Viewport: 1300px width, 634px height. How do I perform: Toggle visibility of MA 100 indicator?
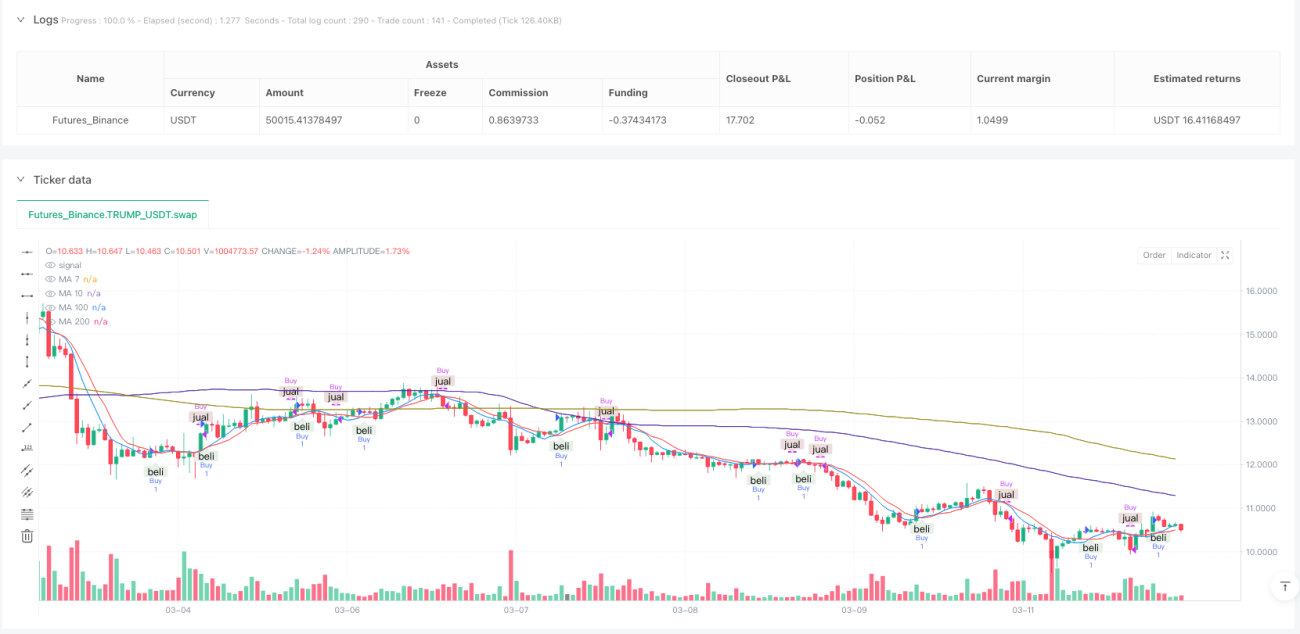pos(51,307)
